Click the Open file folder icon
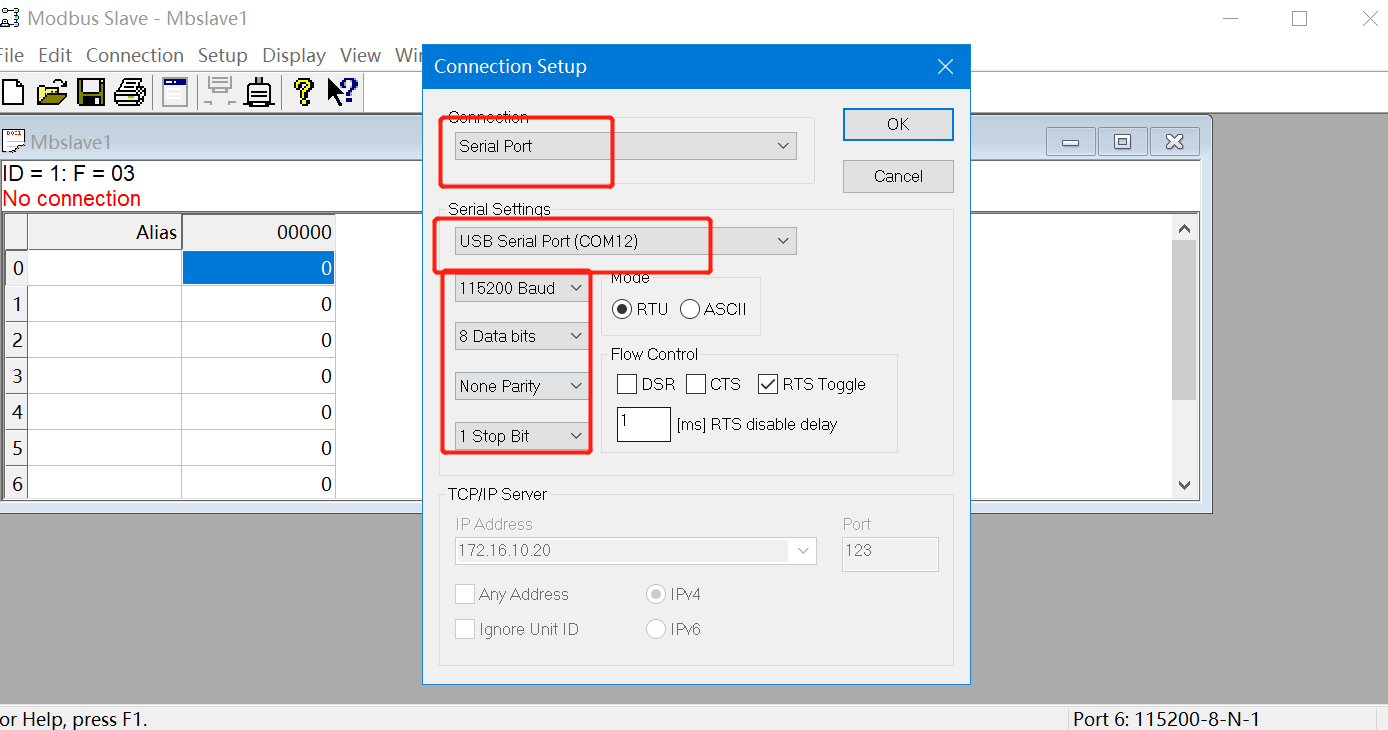The height and width of the screenshot is (730, 1388). click(x=52, y=92)
